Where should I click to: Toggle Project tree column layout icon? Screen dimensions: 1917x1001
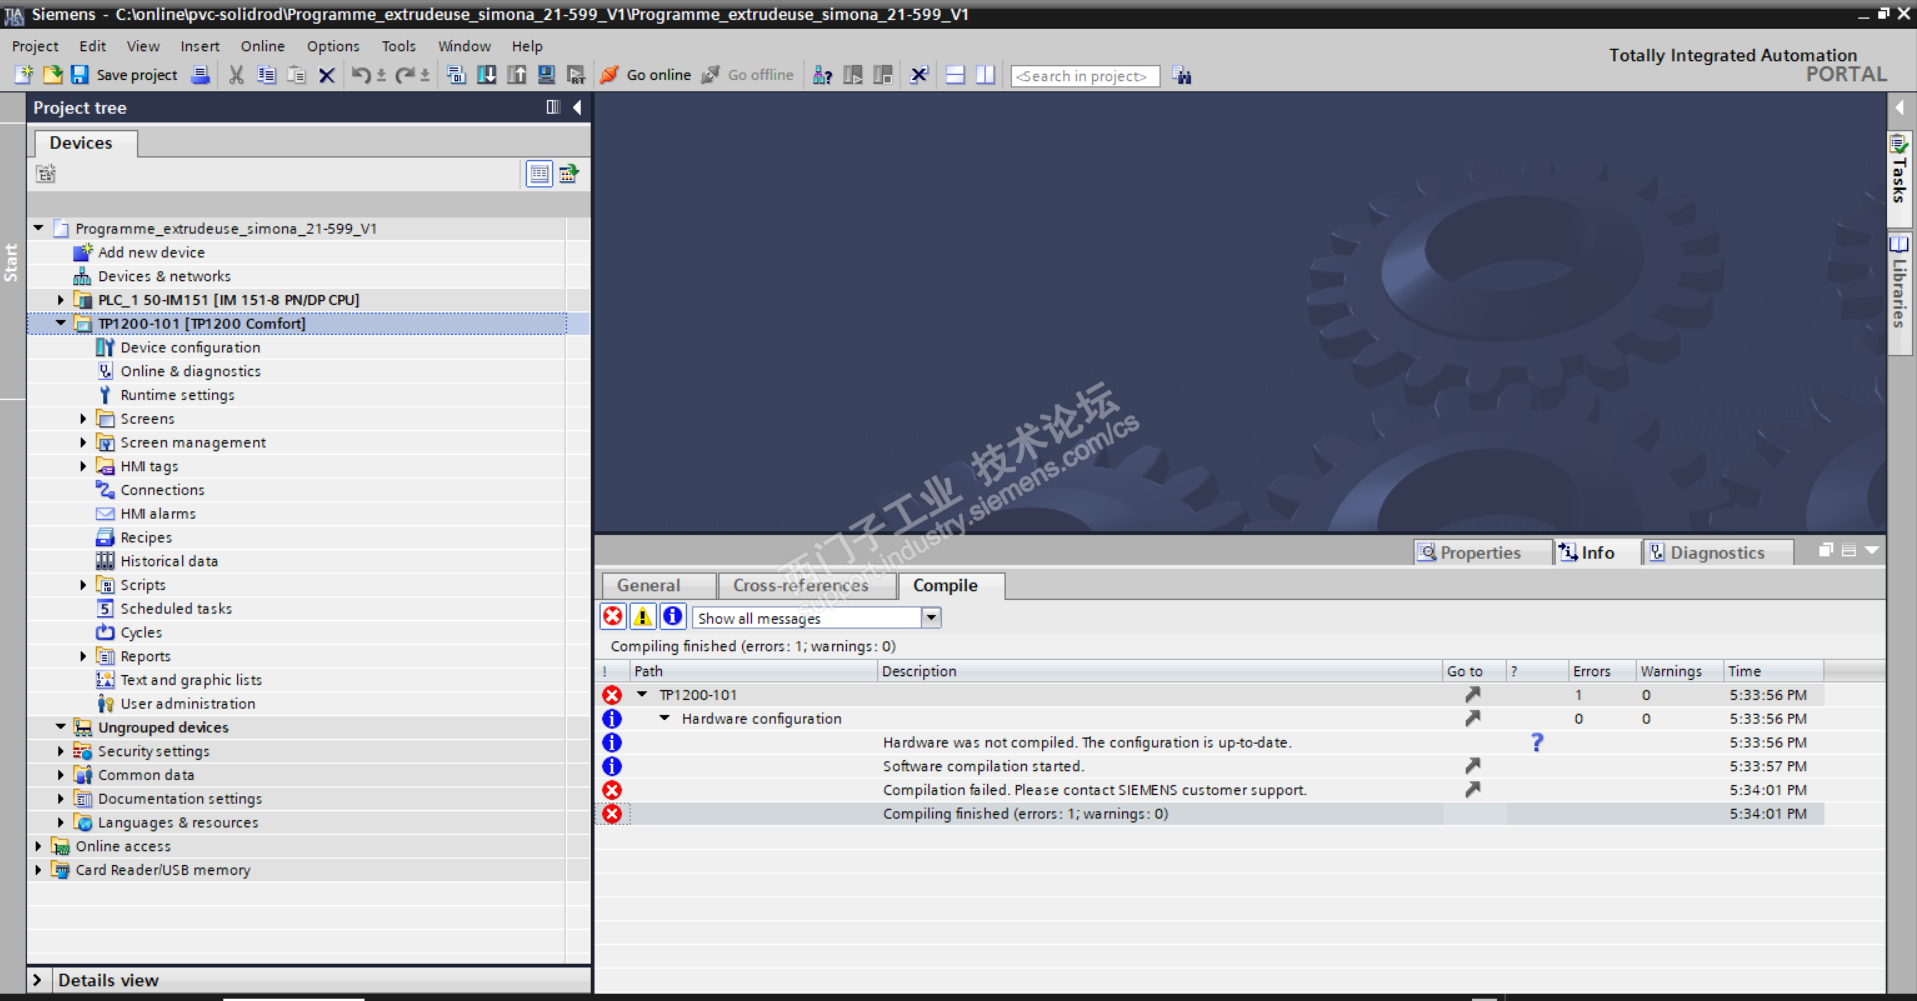(553, 107)
